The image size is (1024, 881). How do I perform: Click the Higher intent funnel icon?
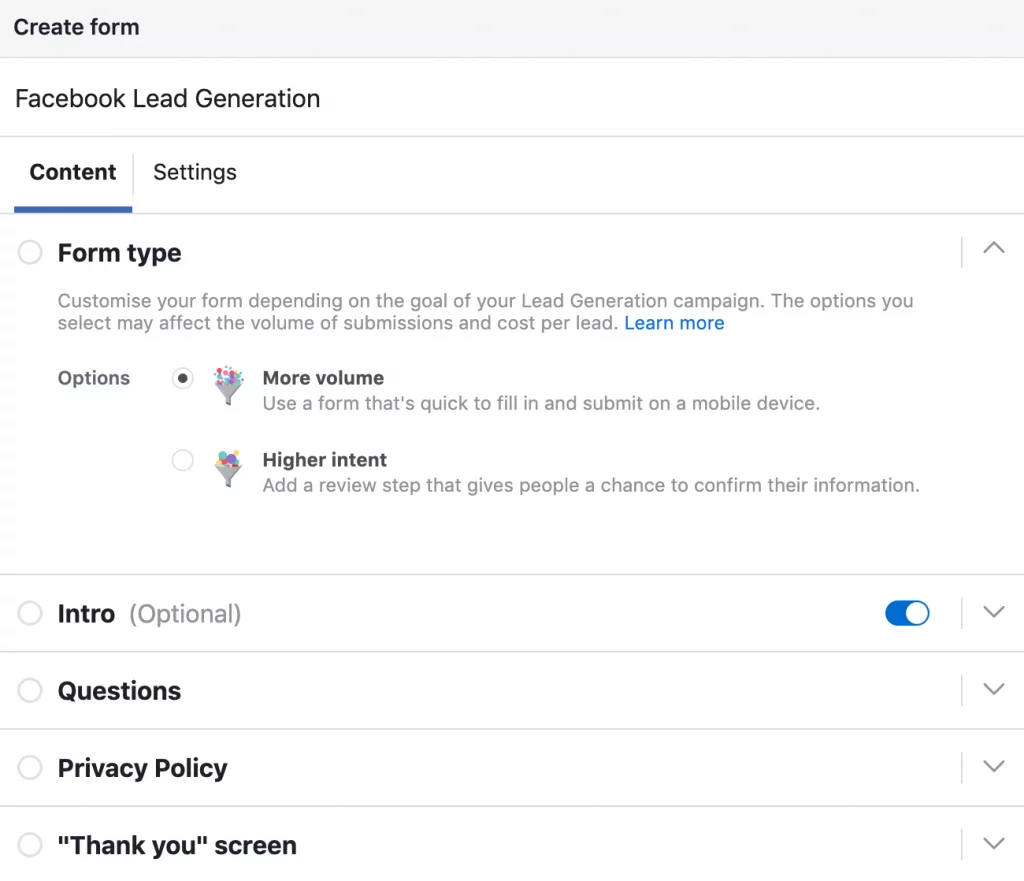point(229,468)
